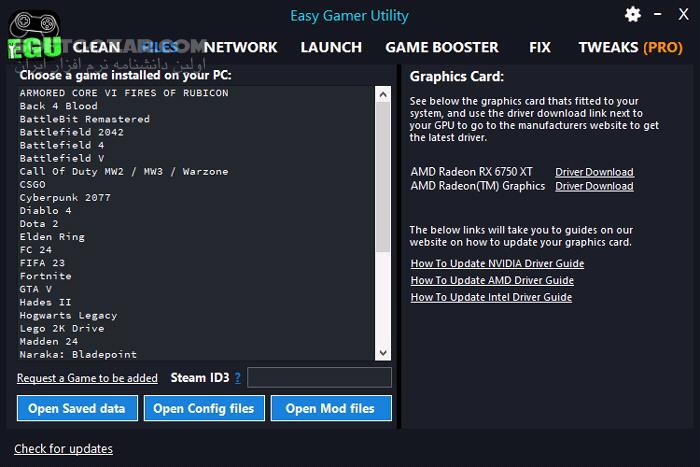Screen dimensions: 700x467
Task: Click the game list scrollbar thumb
Action: (x=383, y=177)
